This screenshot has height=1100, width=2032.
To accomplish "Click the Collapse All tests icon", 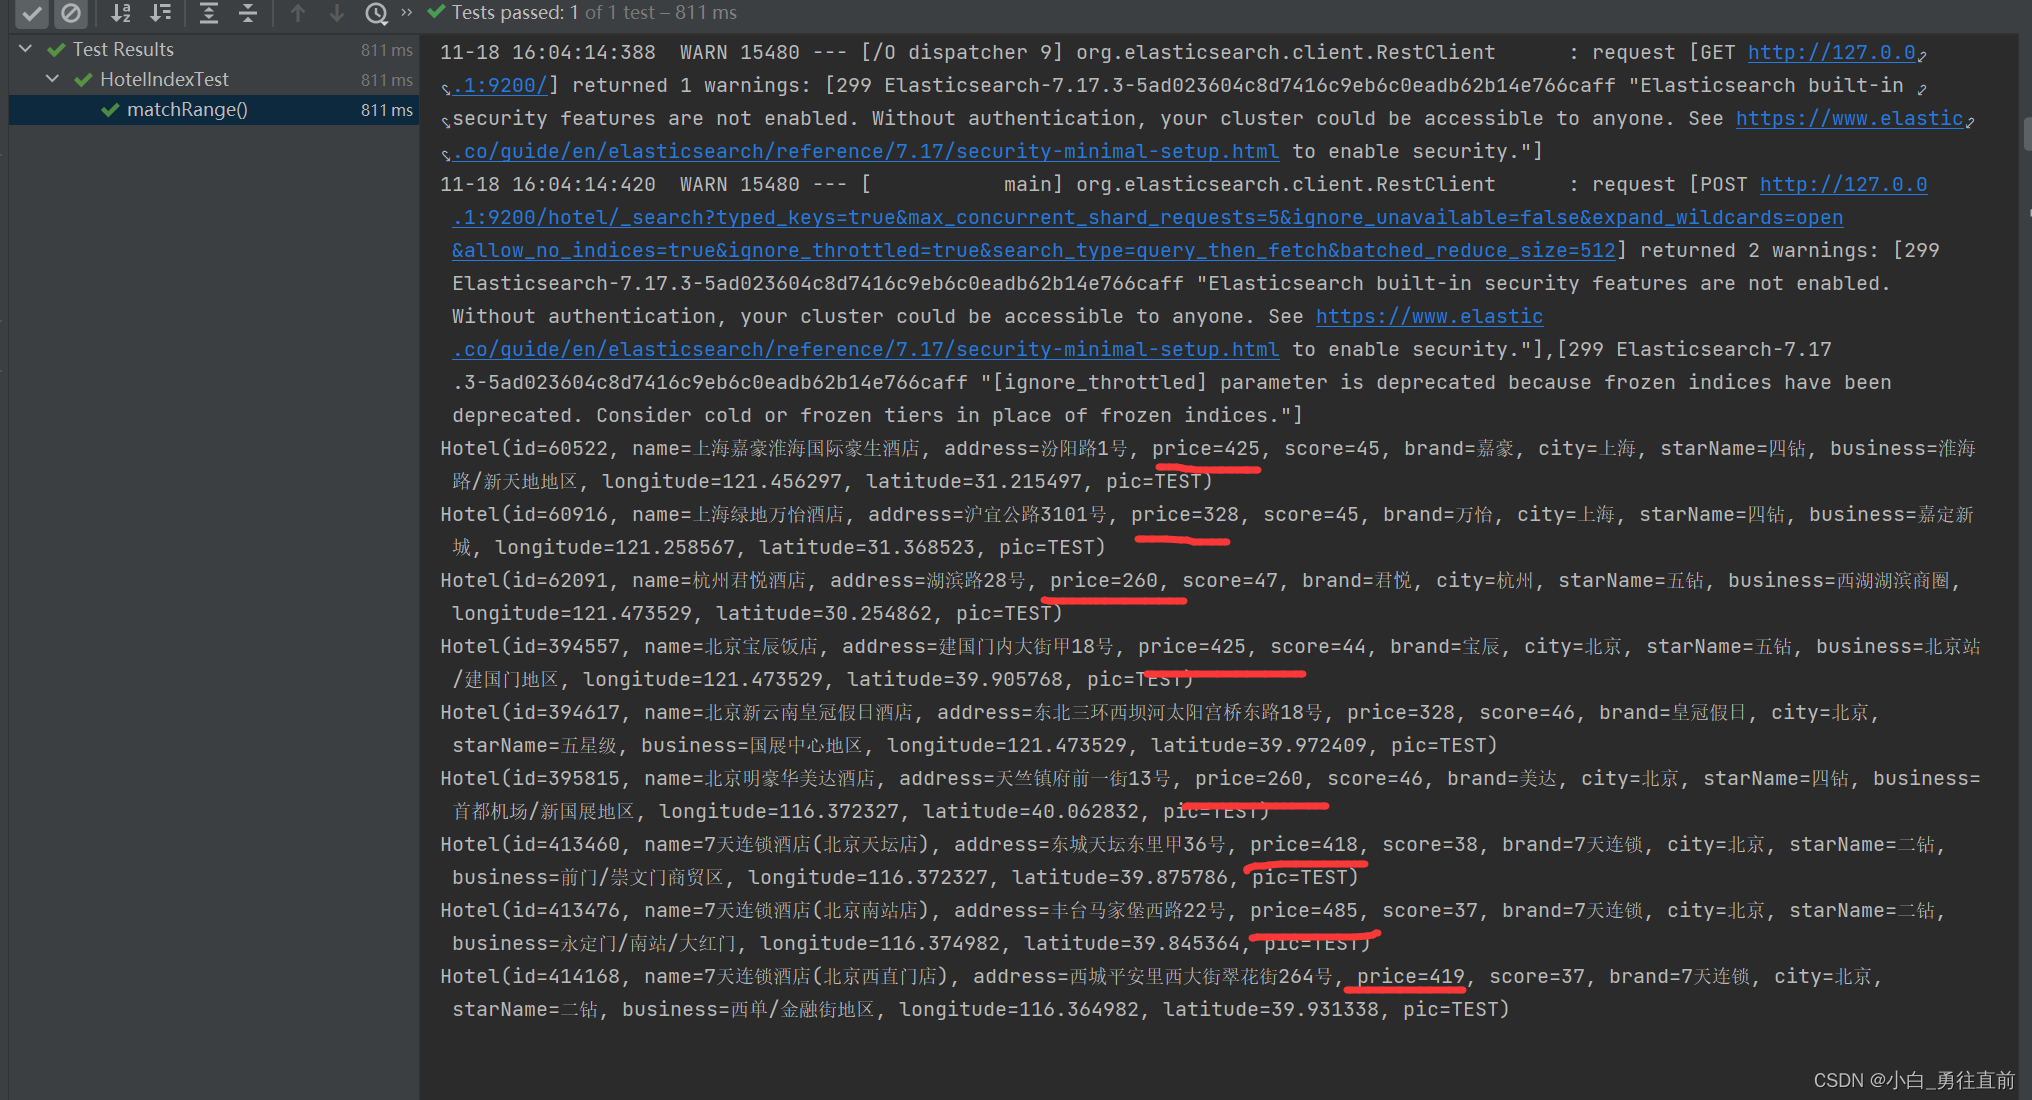I will coord(248,13).
